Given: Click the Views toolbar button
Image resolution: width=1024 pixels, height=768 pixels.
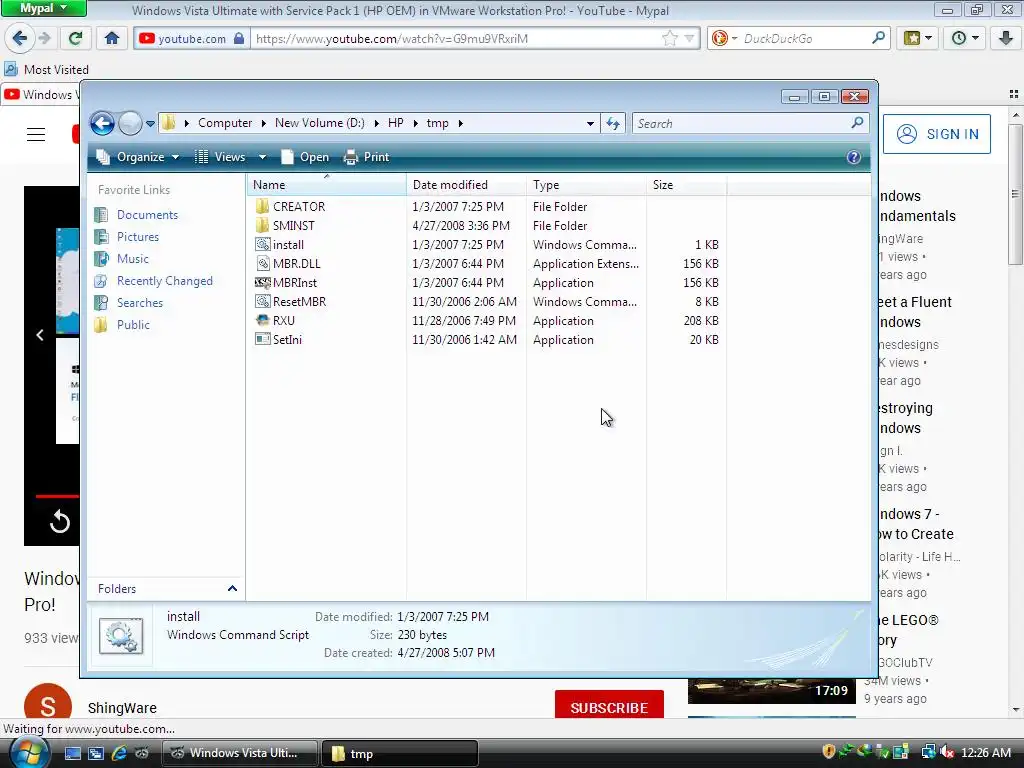Looking at the screenshot, I should tap(221, 157).
